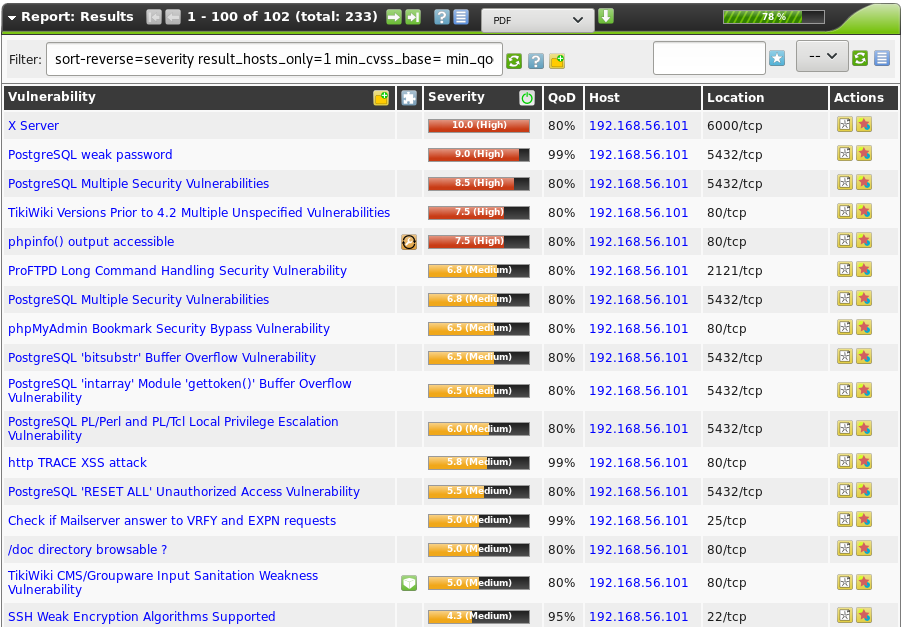Open the PDF report format dropdown
907x627 pixels.
(538, 19)
